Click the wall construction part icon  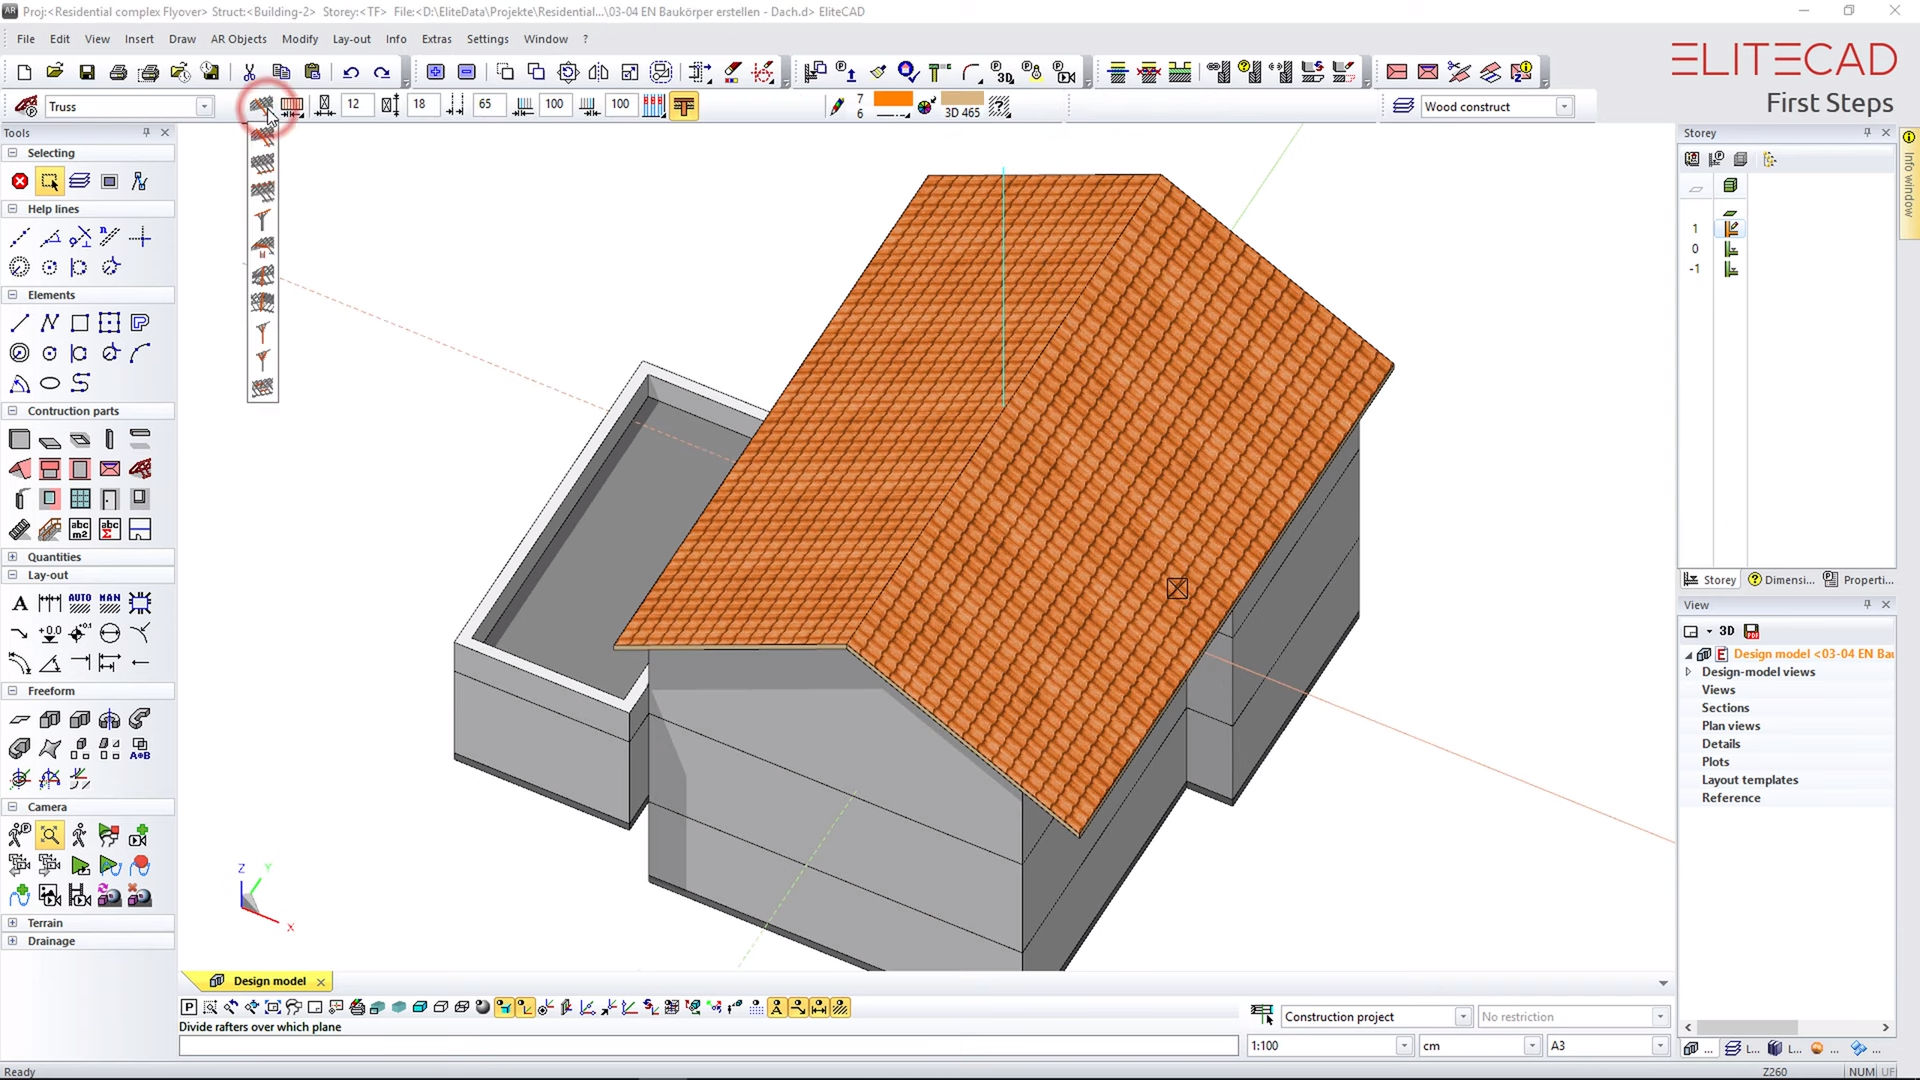[x=19, y=439]
